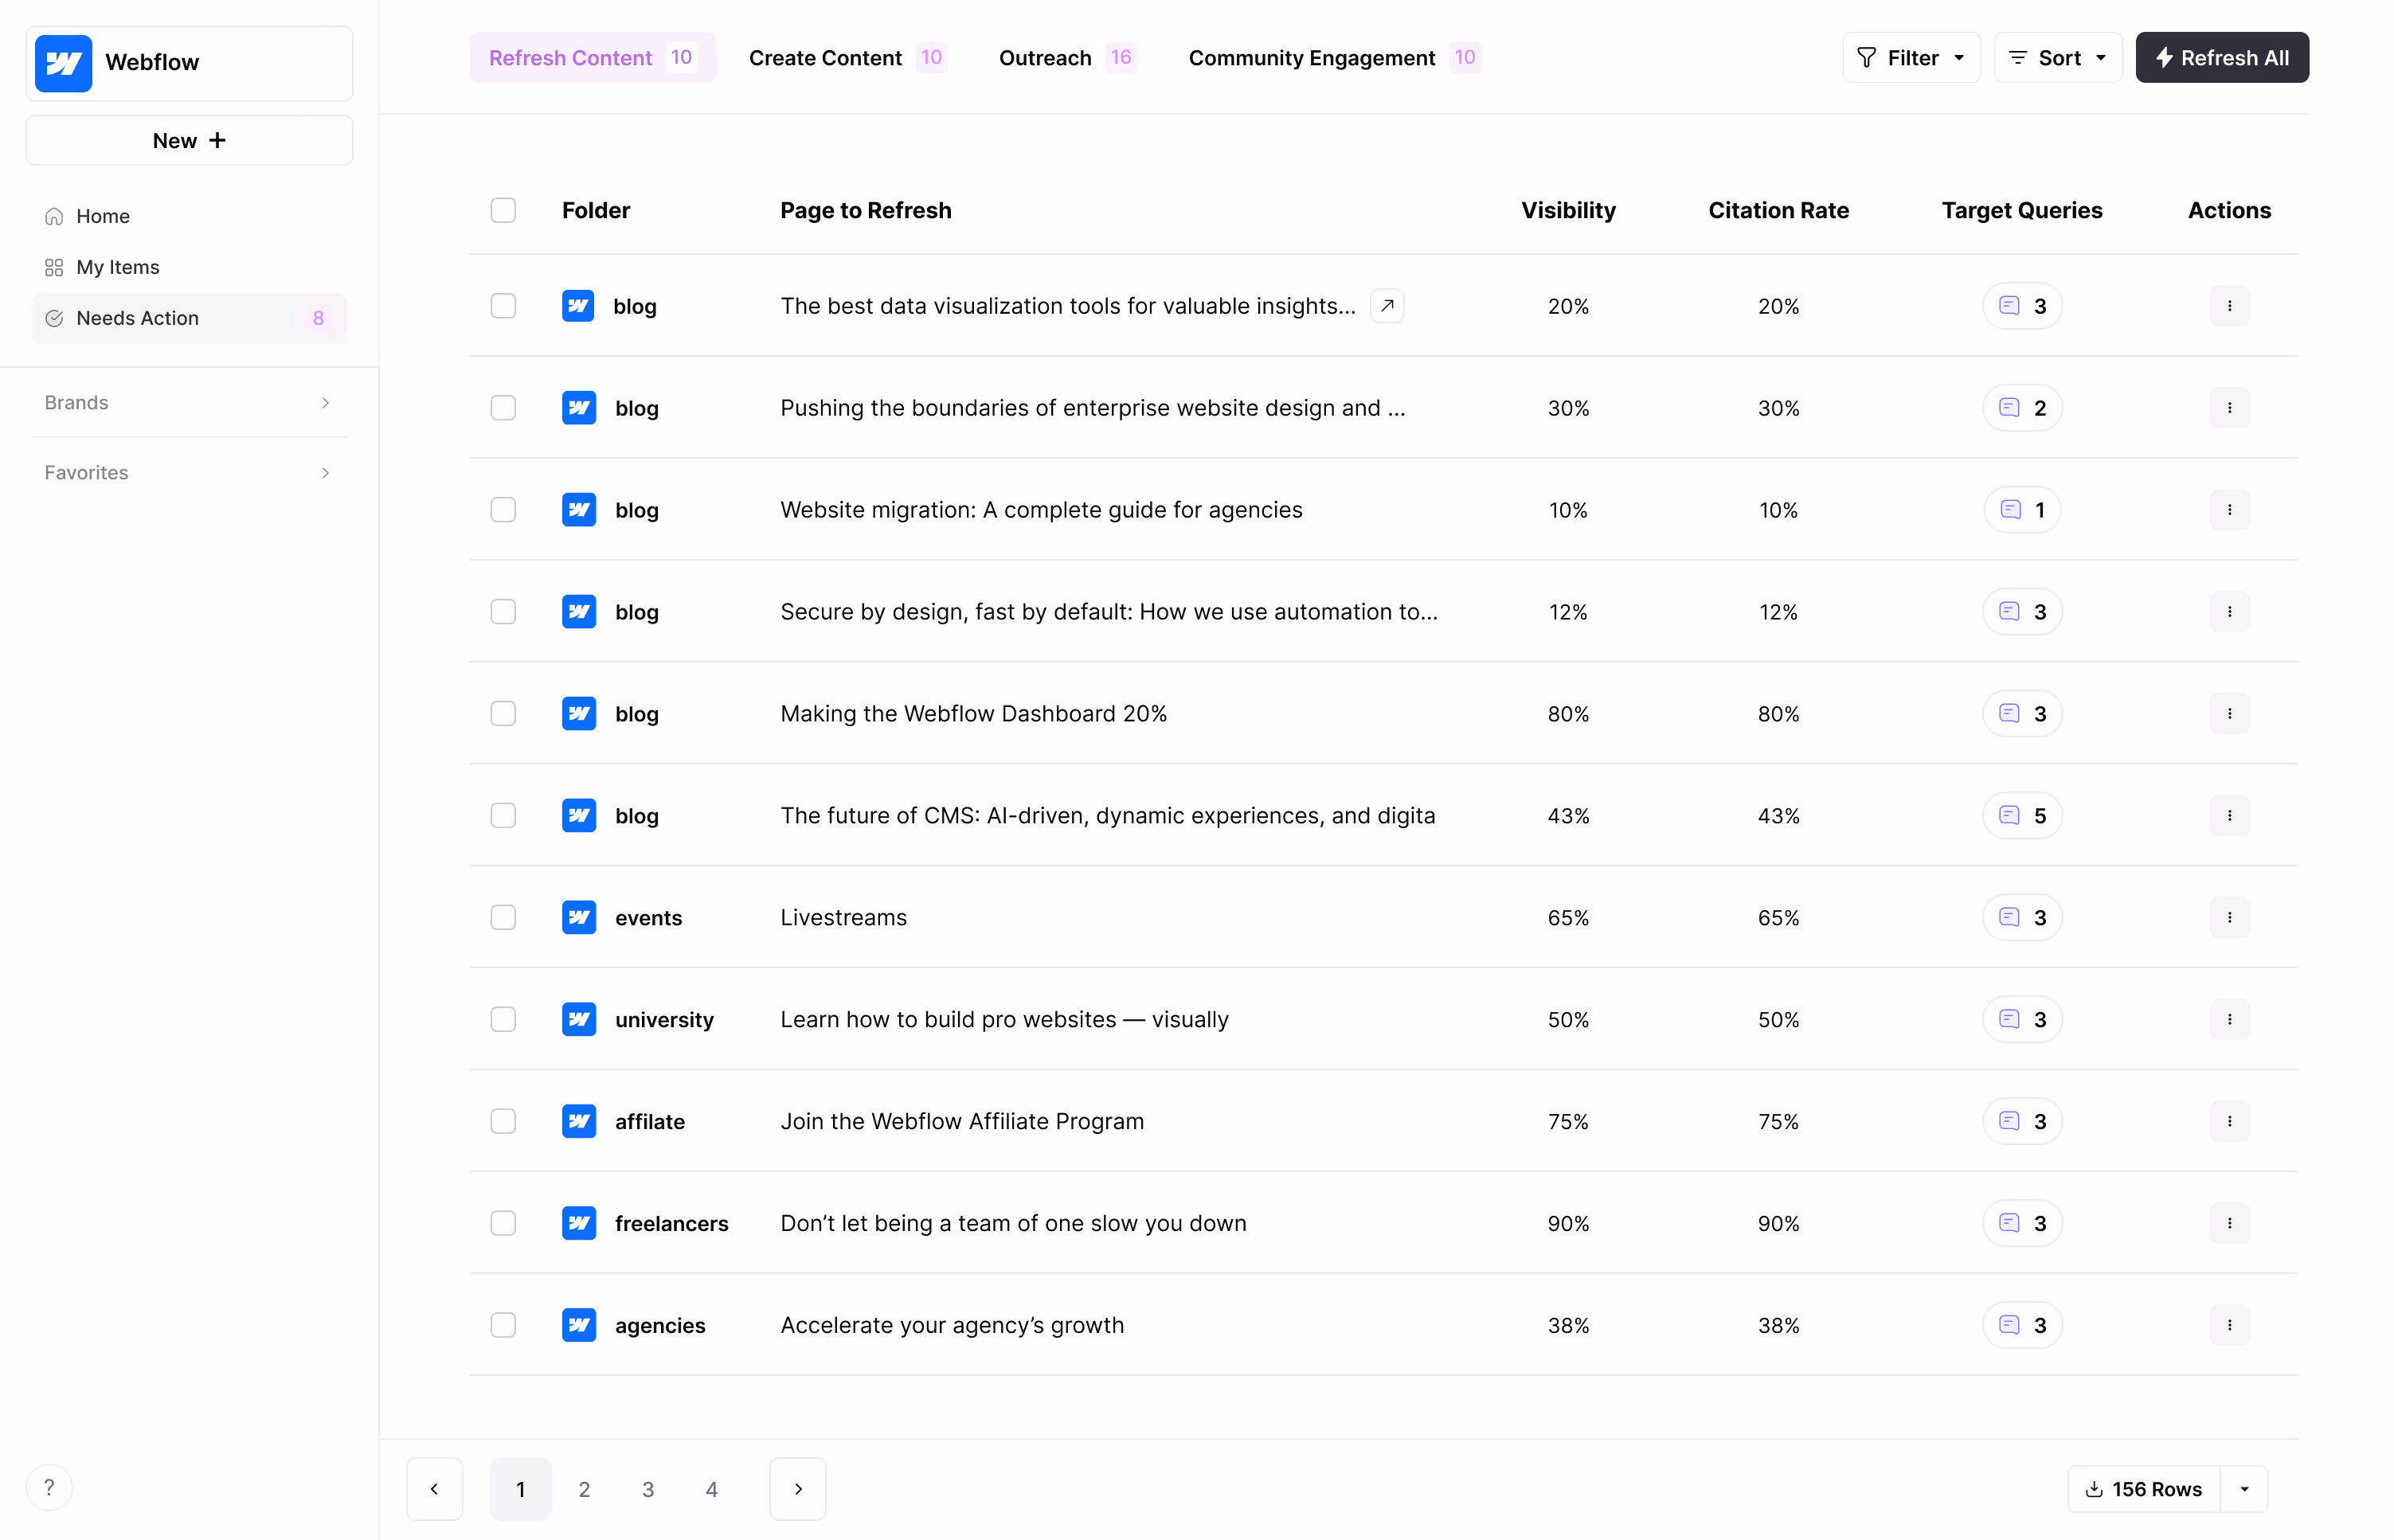
Task: Check the Website migration row checkbox
Action: click(503, 510)
